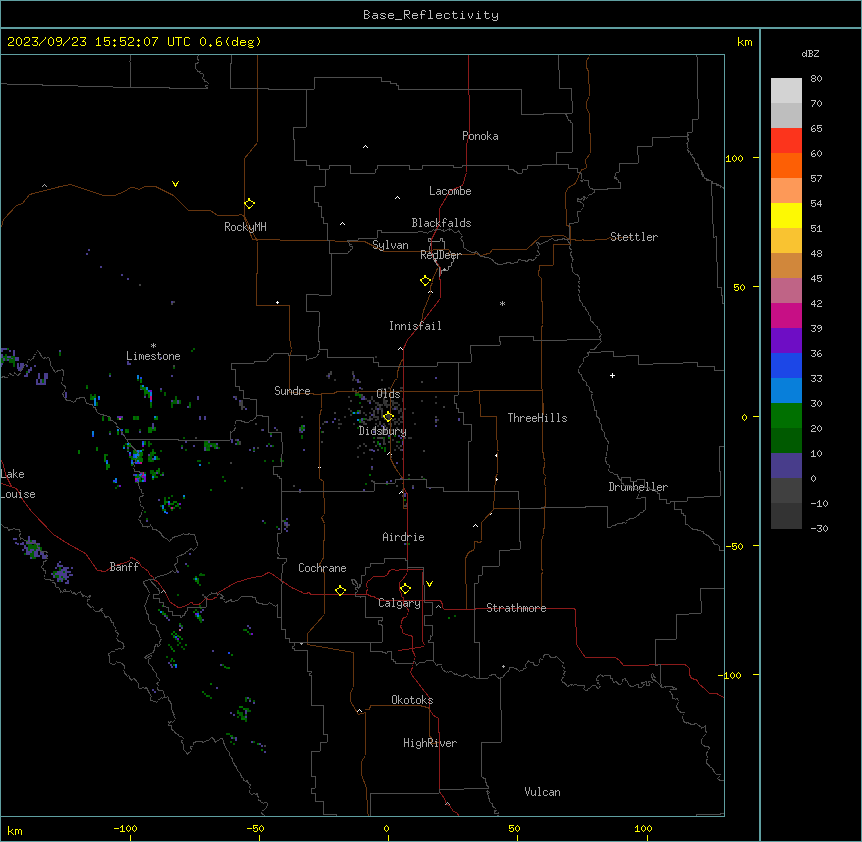Click the RedDeer city label
The image size is (862, 842).
click(440, 255)
